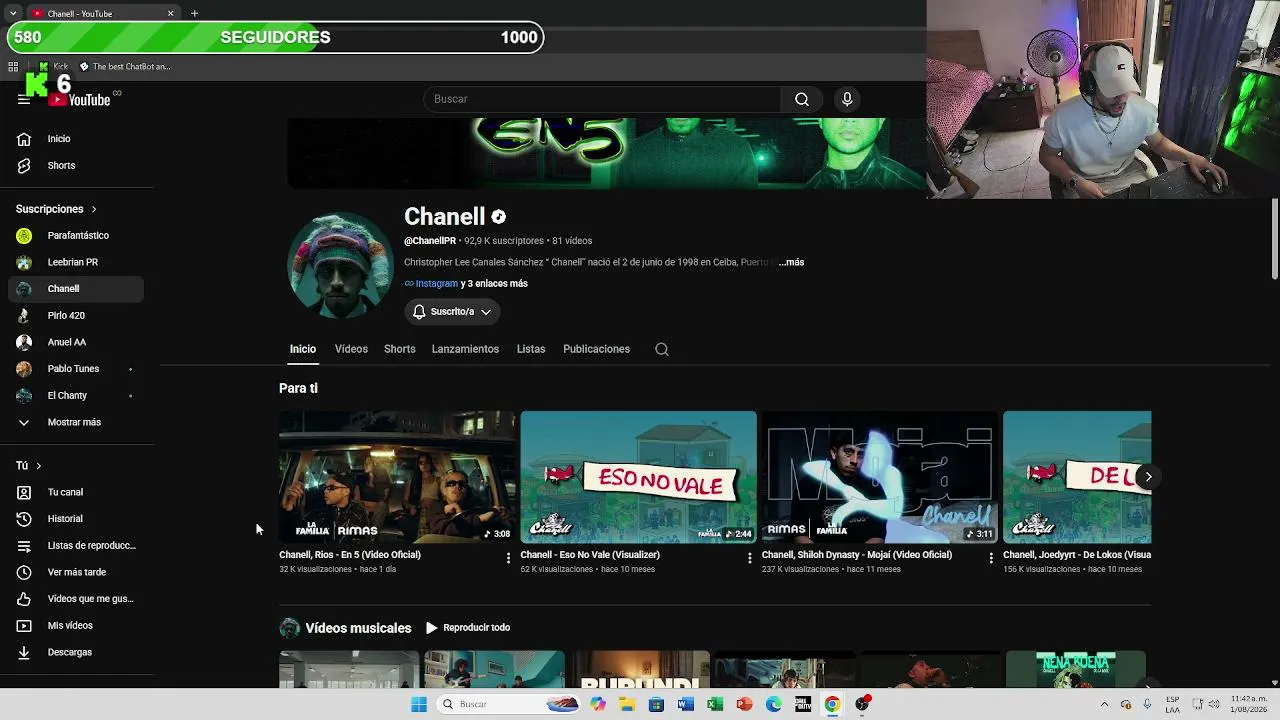Expand channel description with ...más
1280x720 pixels.
(x=791, y=262)
